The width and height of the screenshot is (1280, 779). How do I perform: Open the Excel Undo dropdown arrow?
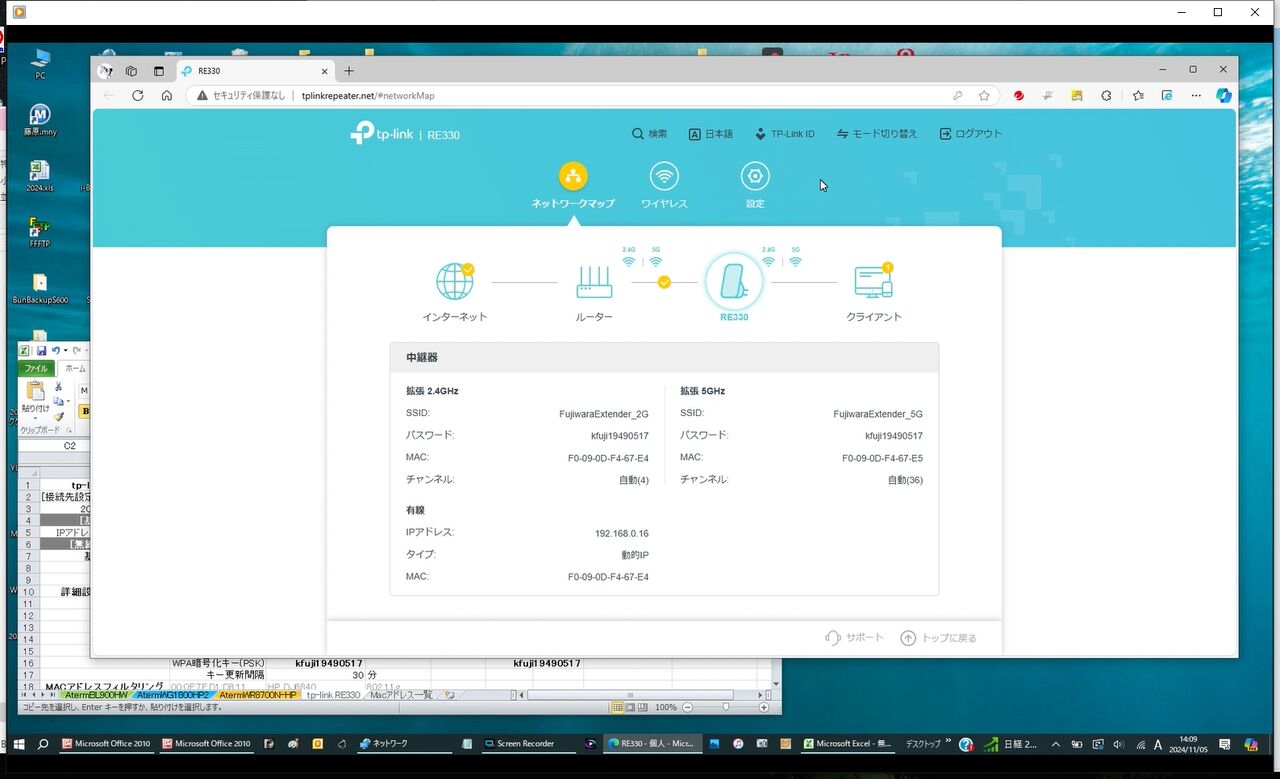[x=65, y=351]
